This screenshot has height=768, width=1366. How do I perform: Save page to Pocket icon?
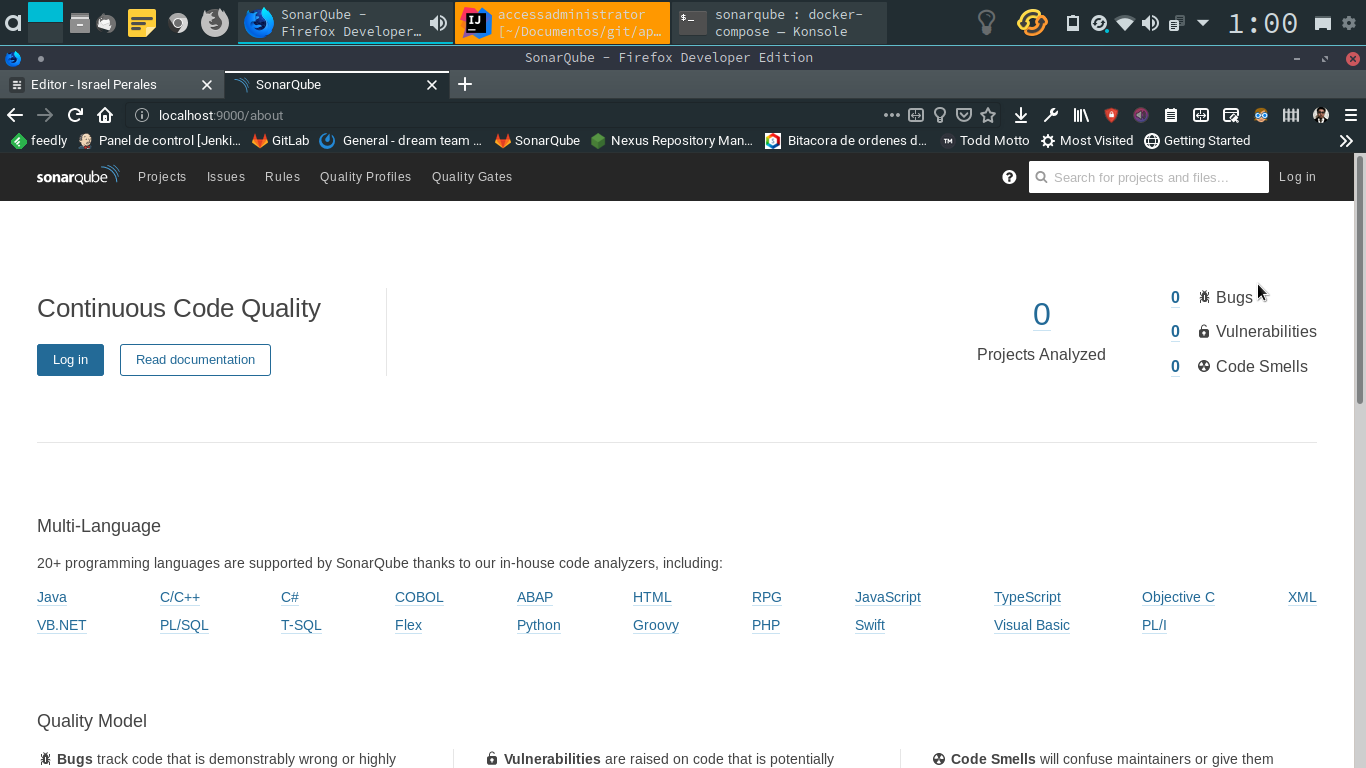[964, 115]
